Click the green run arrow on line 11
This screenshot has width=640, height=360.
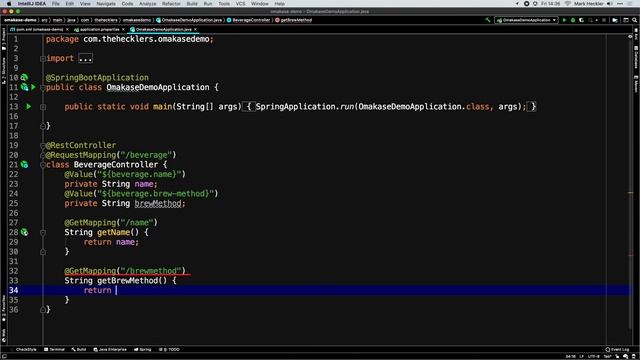point(33,87)
